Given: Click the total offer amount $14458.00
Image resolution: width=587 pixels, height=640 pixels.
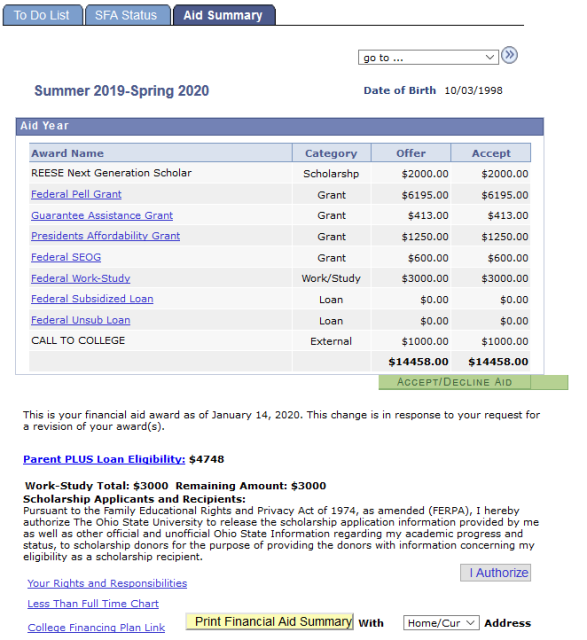Looking at the screenshot, I should point(418,362).
